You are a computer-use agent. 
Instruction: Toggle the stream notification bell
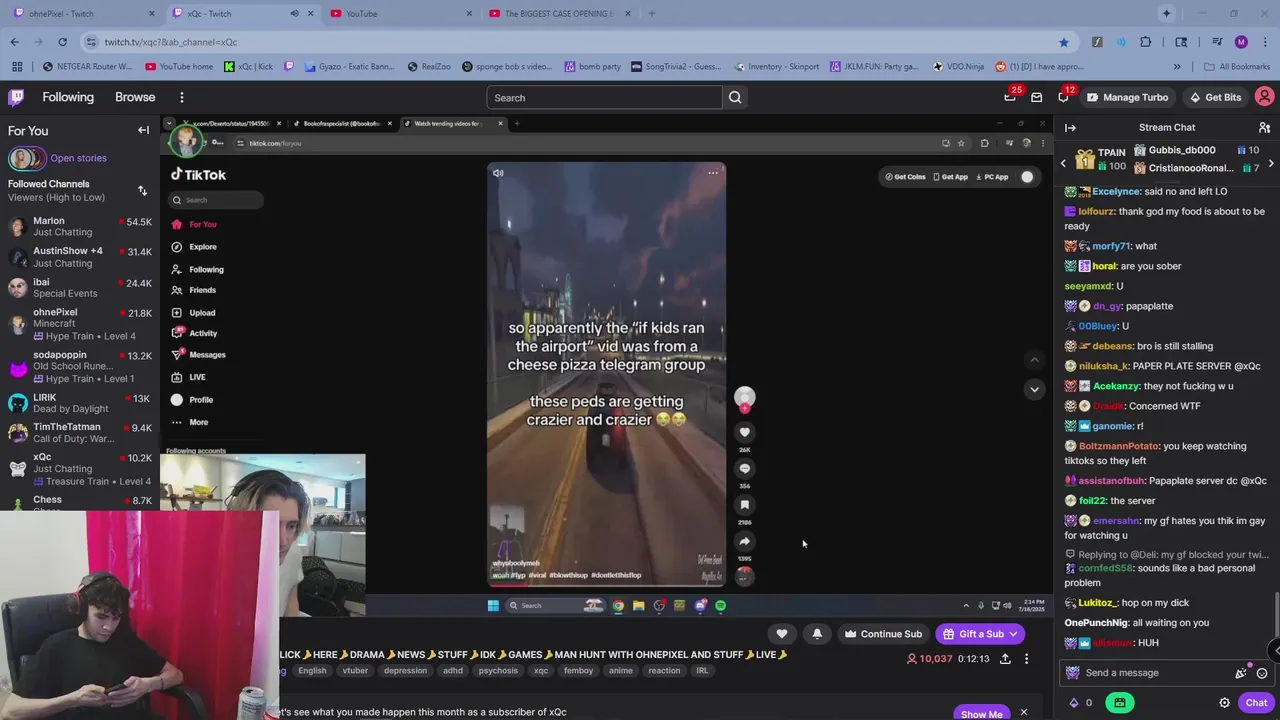point(817,634)
